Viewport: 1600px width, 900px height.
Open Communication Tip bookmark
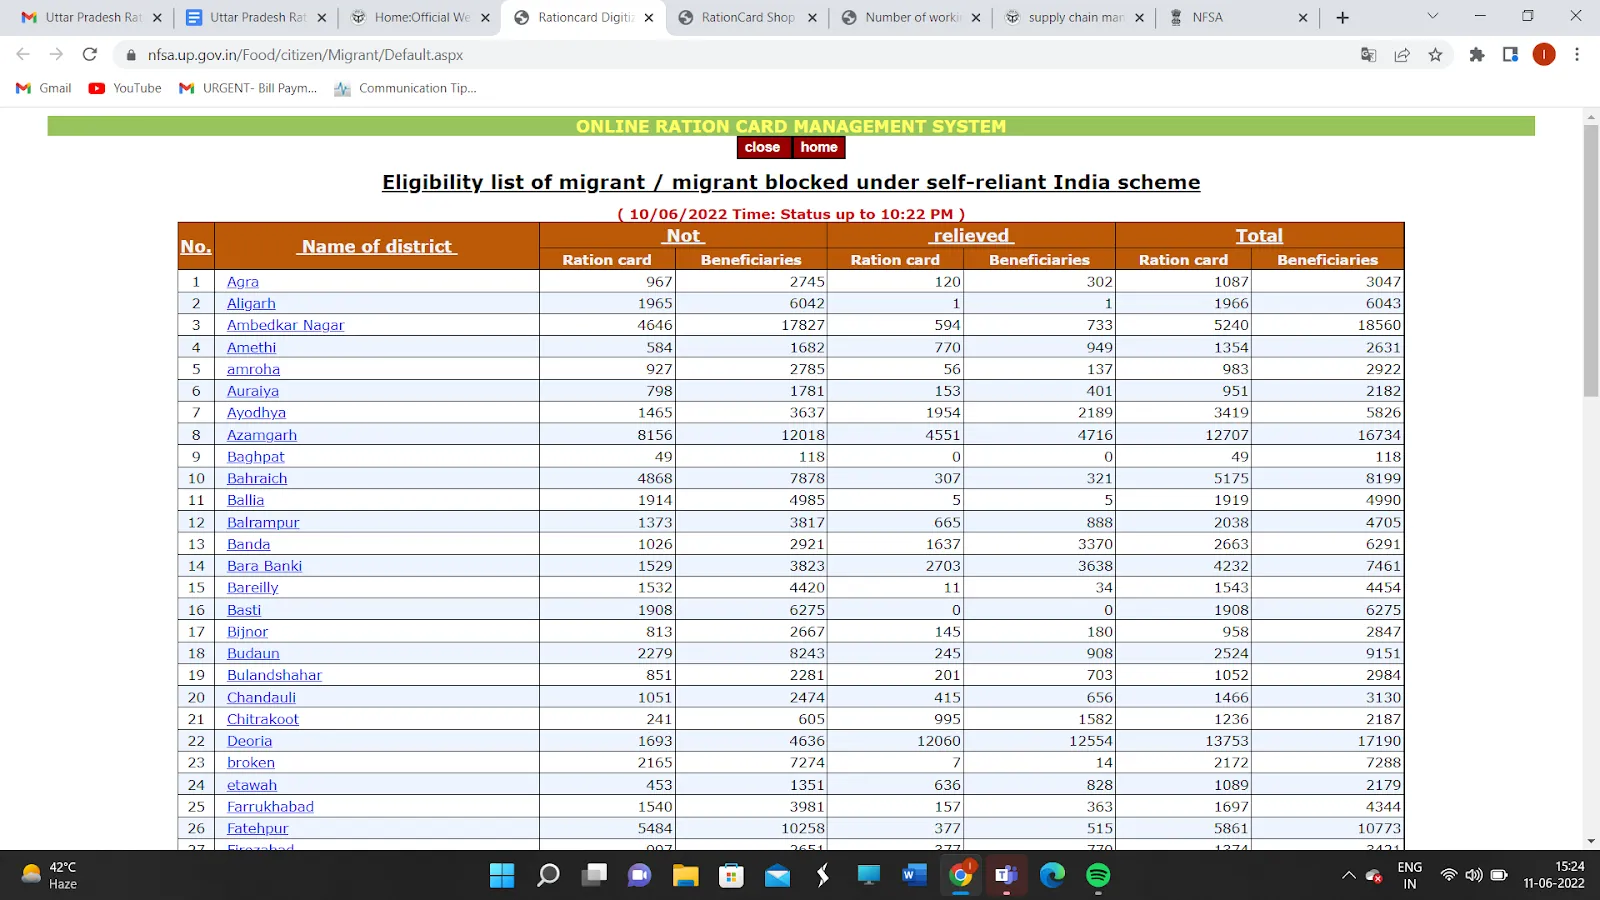(406, 88)
